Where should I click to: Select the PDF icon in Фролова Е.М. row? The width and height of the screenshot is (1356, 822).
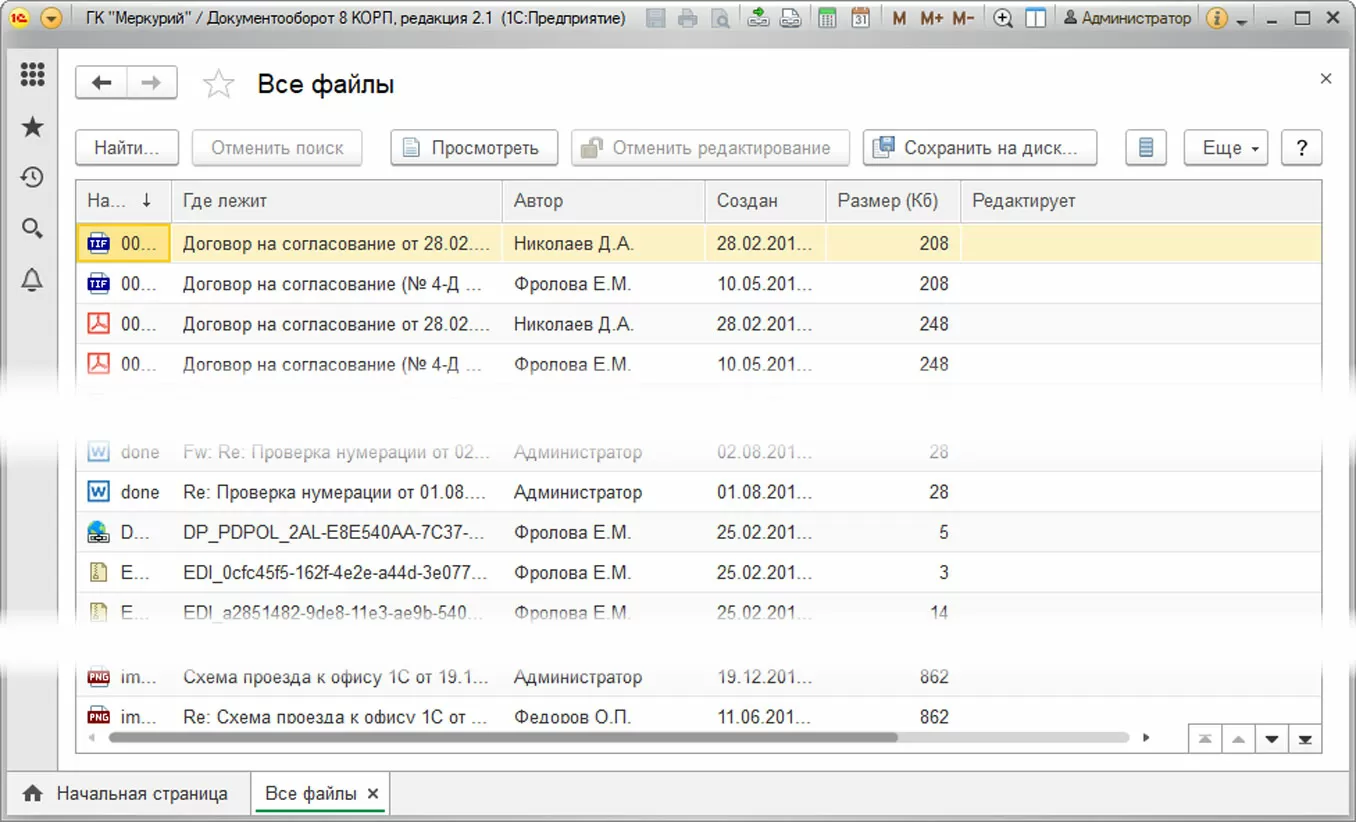[x=98, y=363]
